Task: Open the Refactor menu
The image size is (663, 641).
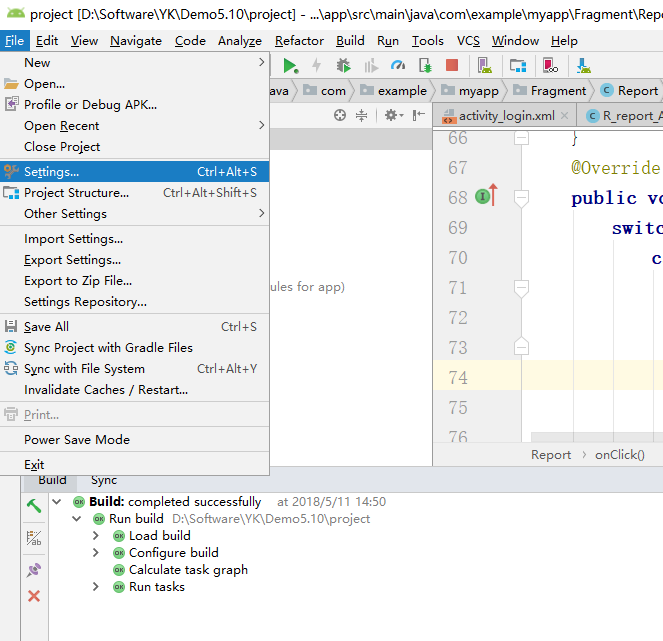Action: 299,41
